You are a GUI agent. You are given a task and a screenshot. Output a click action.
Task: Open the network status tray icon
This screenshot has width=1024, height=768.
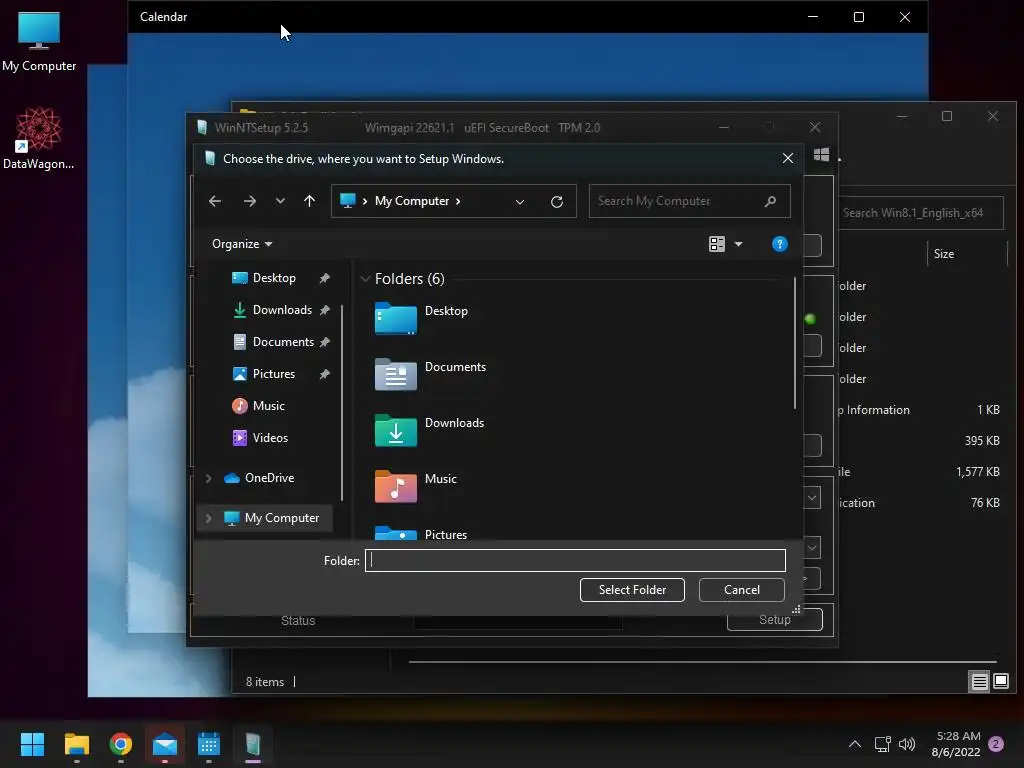pyautogui.click(x=882, y=744)
